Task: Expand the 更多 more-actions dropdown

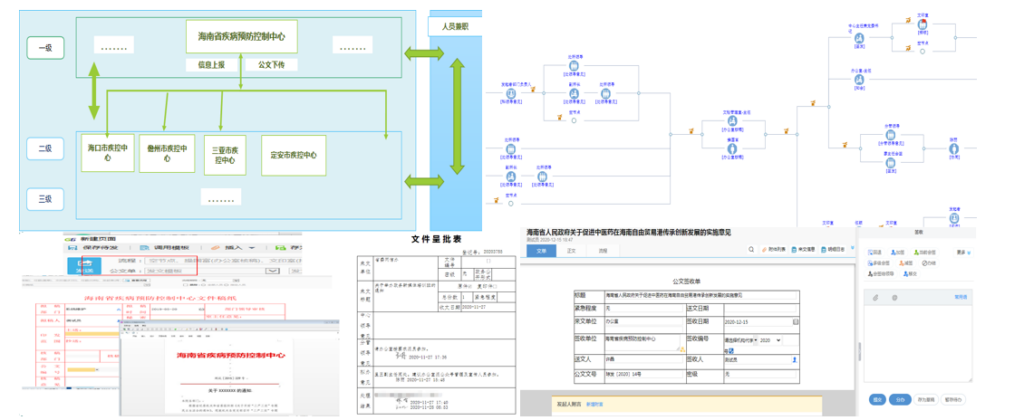Action: 962,251
